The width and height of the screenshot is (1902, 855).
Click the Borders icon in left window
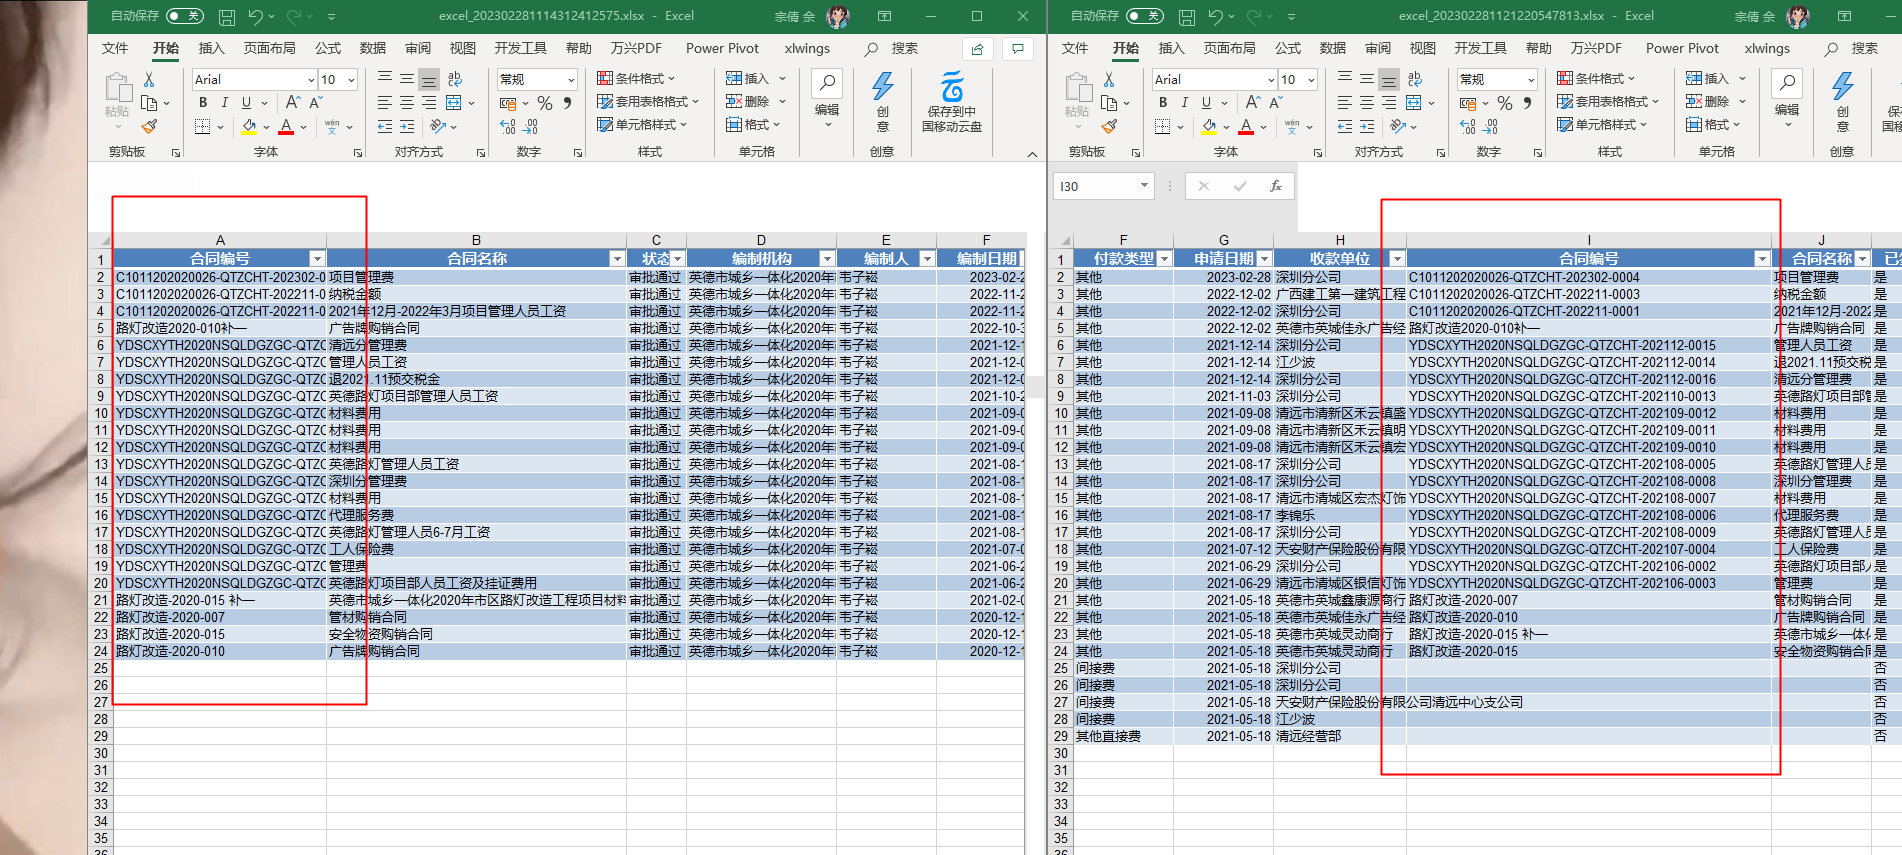click(202, 127)
